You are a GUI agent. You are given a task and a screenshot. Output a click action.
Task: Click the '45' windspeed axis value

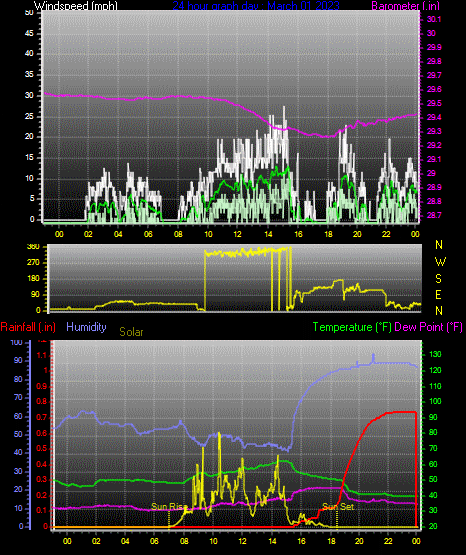29,33
